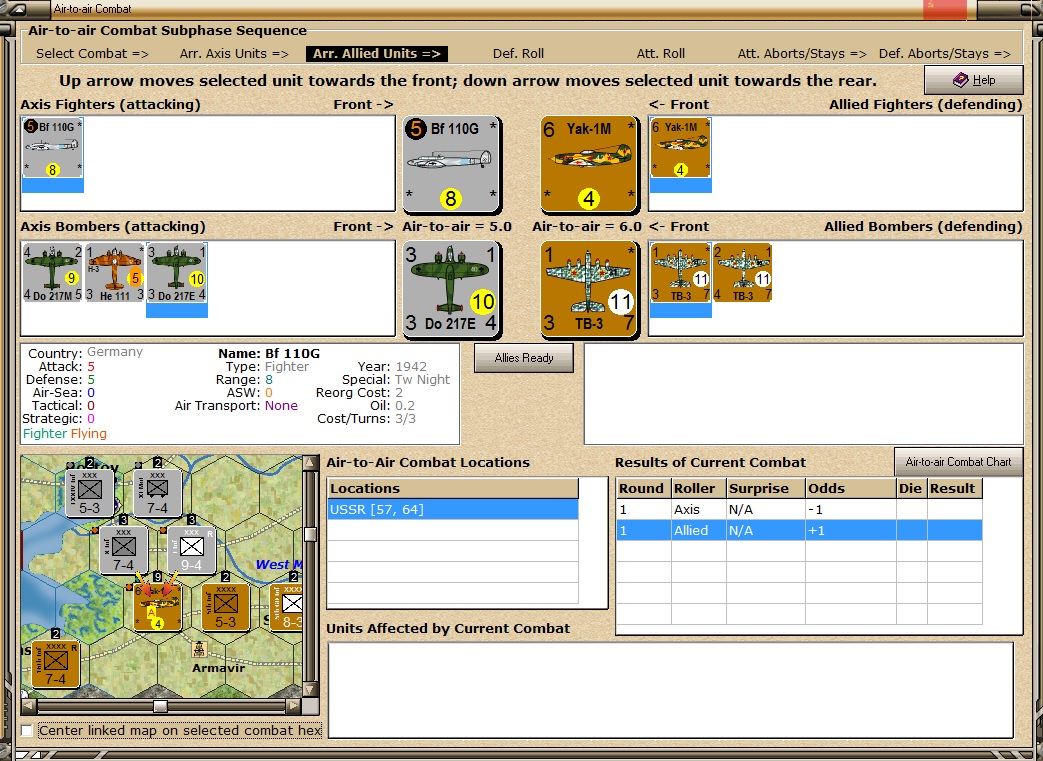Click the Result column header
This screenshot has height=761, width=1043.
tap(955, 488)
